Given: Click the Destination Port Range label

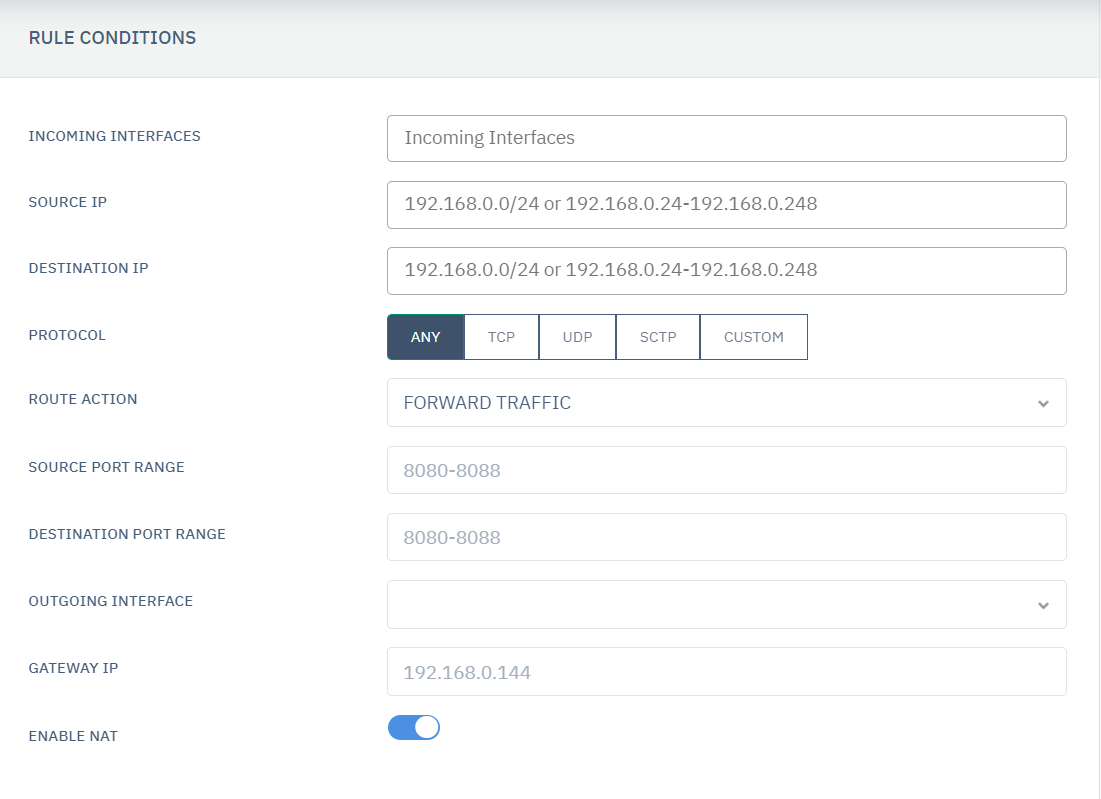Looking at the screenshot, I should (x=127, y=534).
